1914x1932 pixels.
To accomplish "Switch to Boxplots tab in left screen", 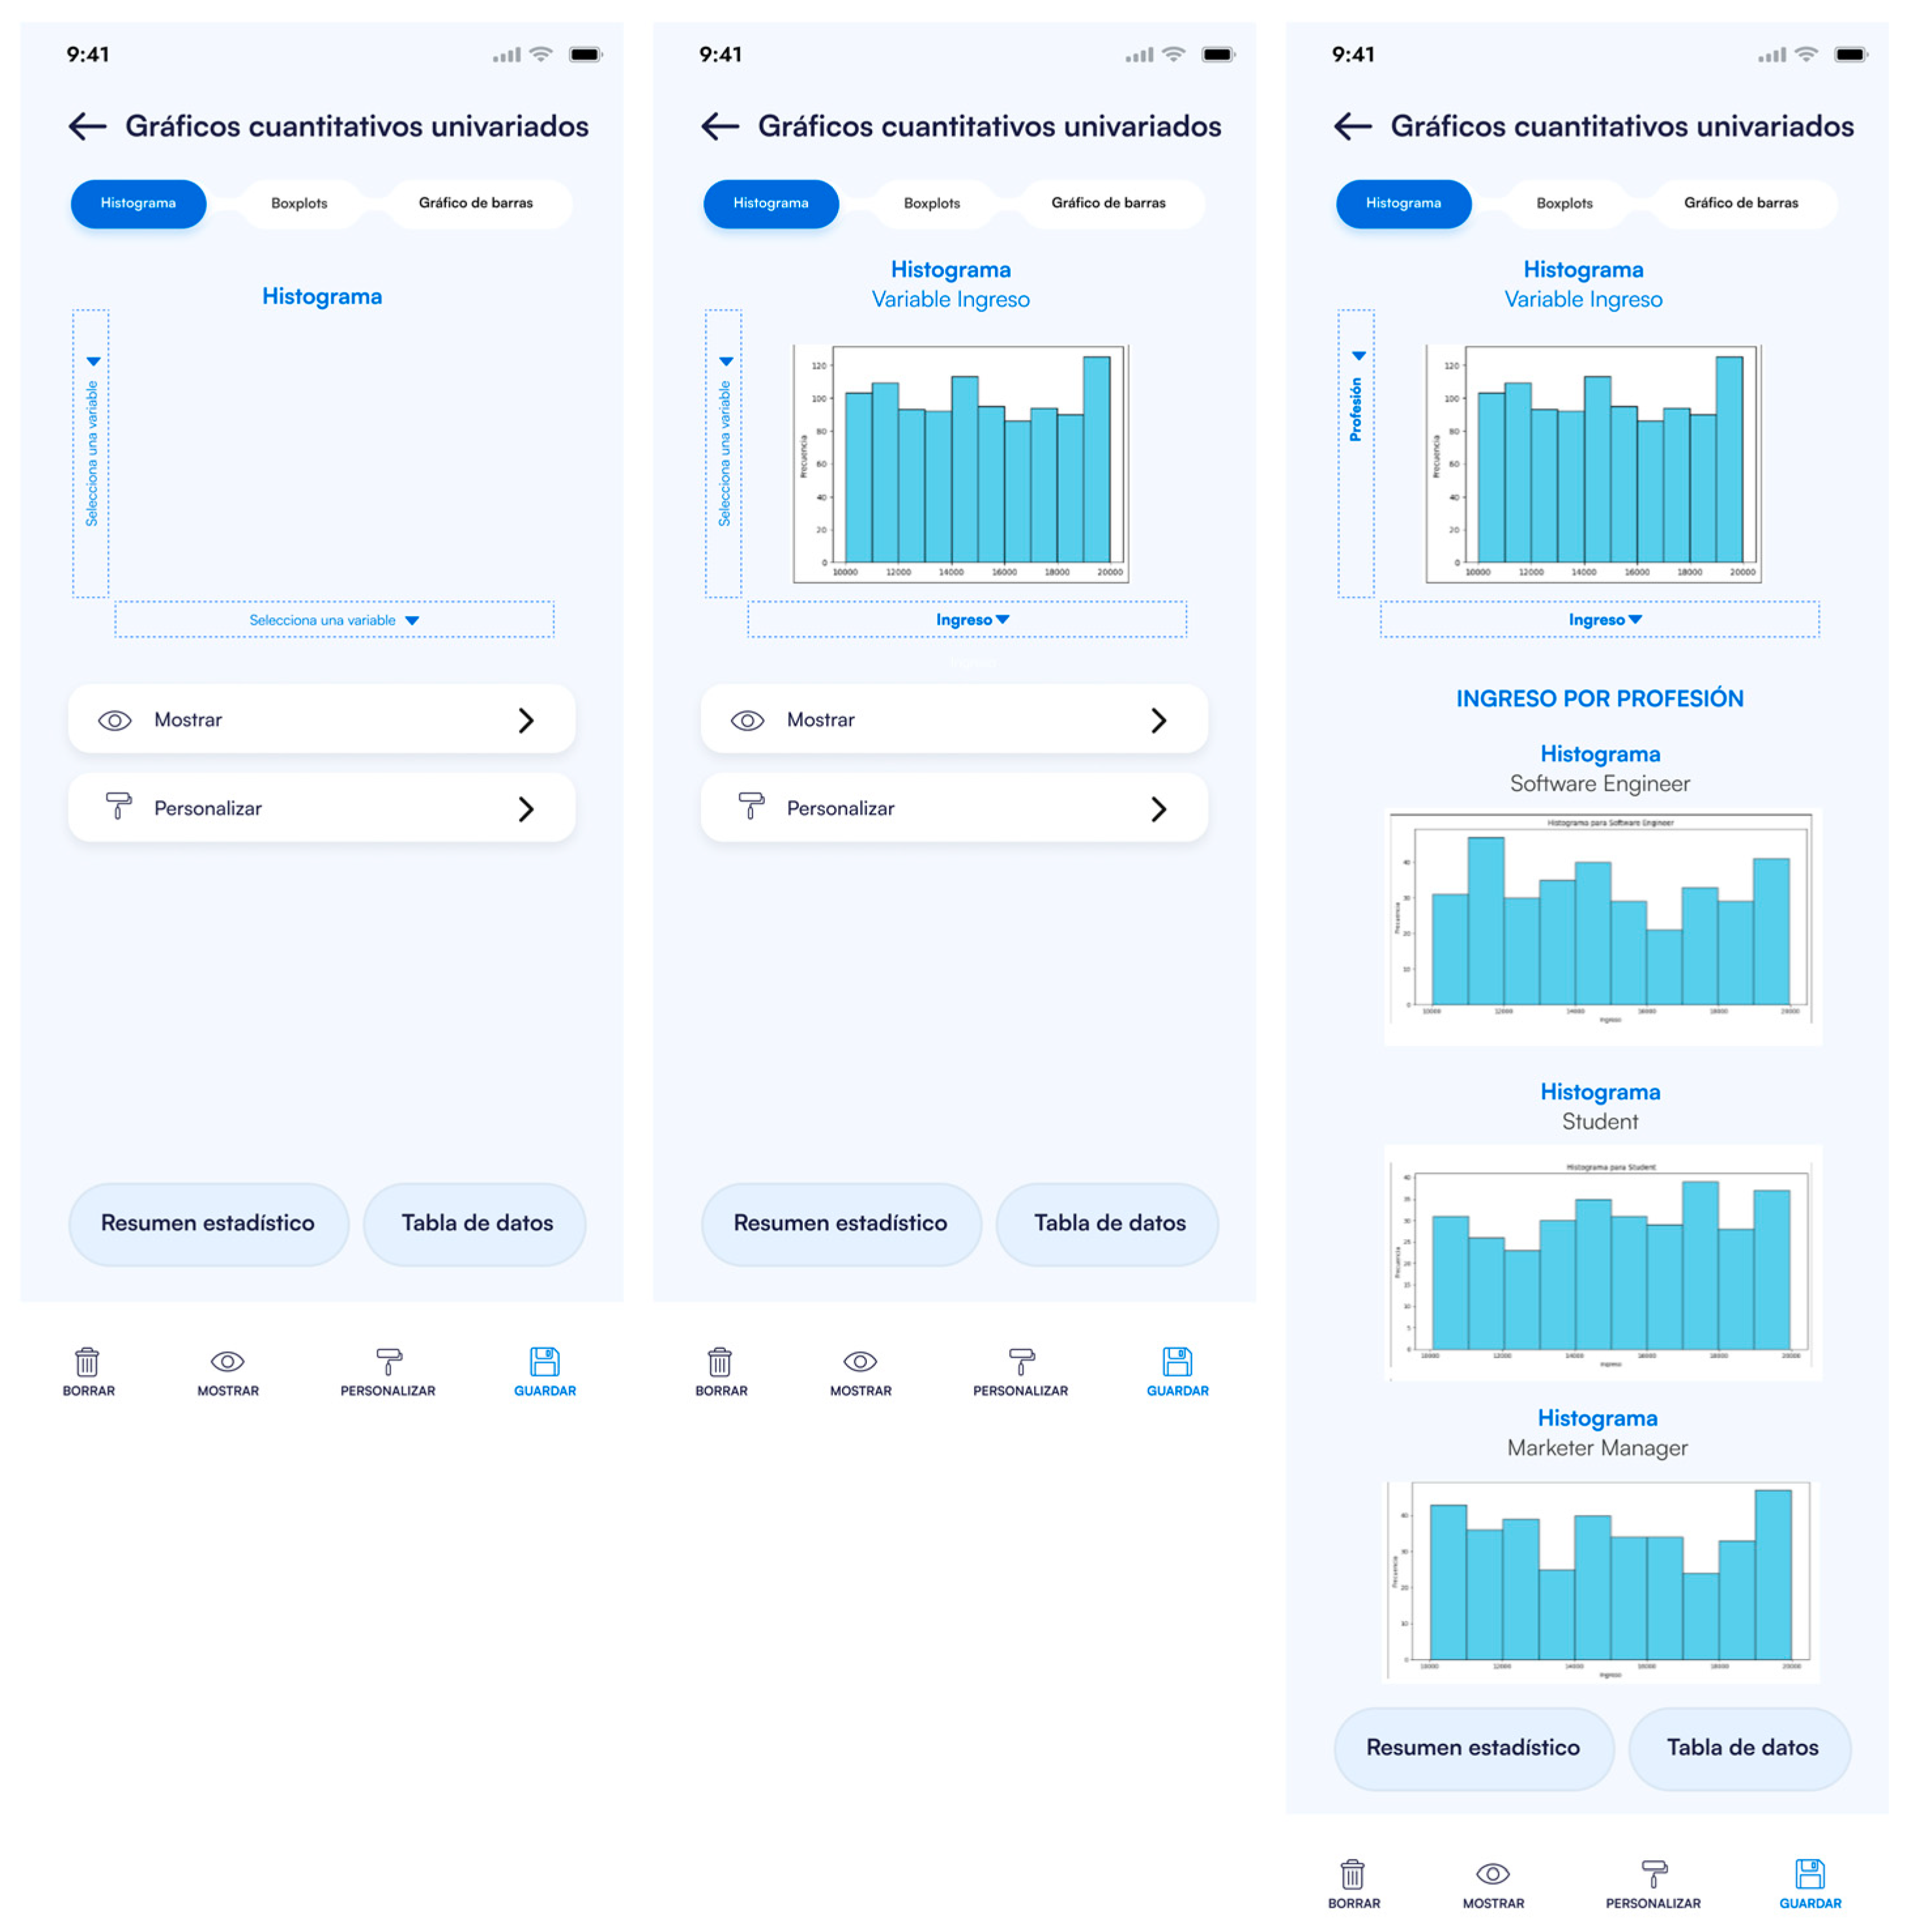I will point(299,203).
